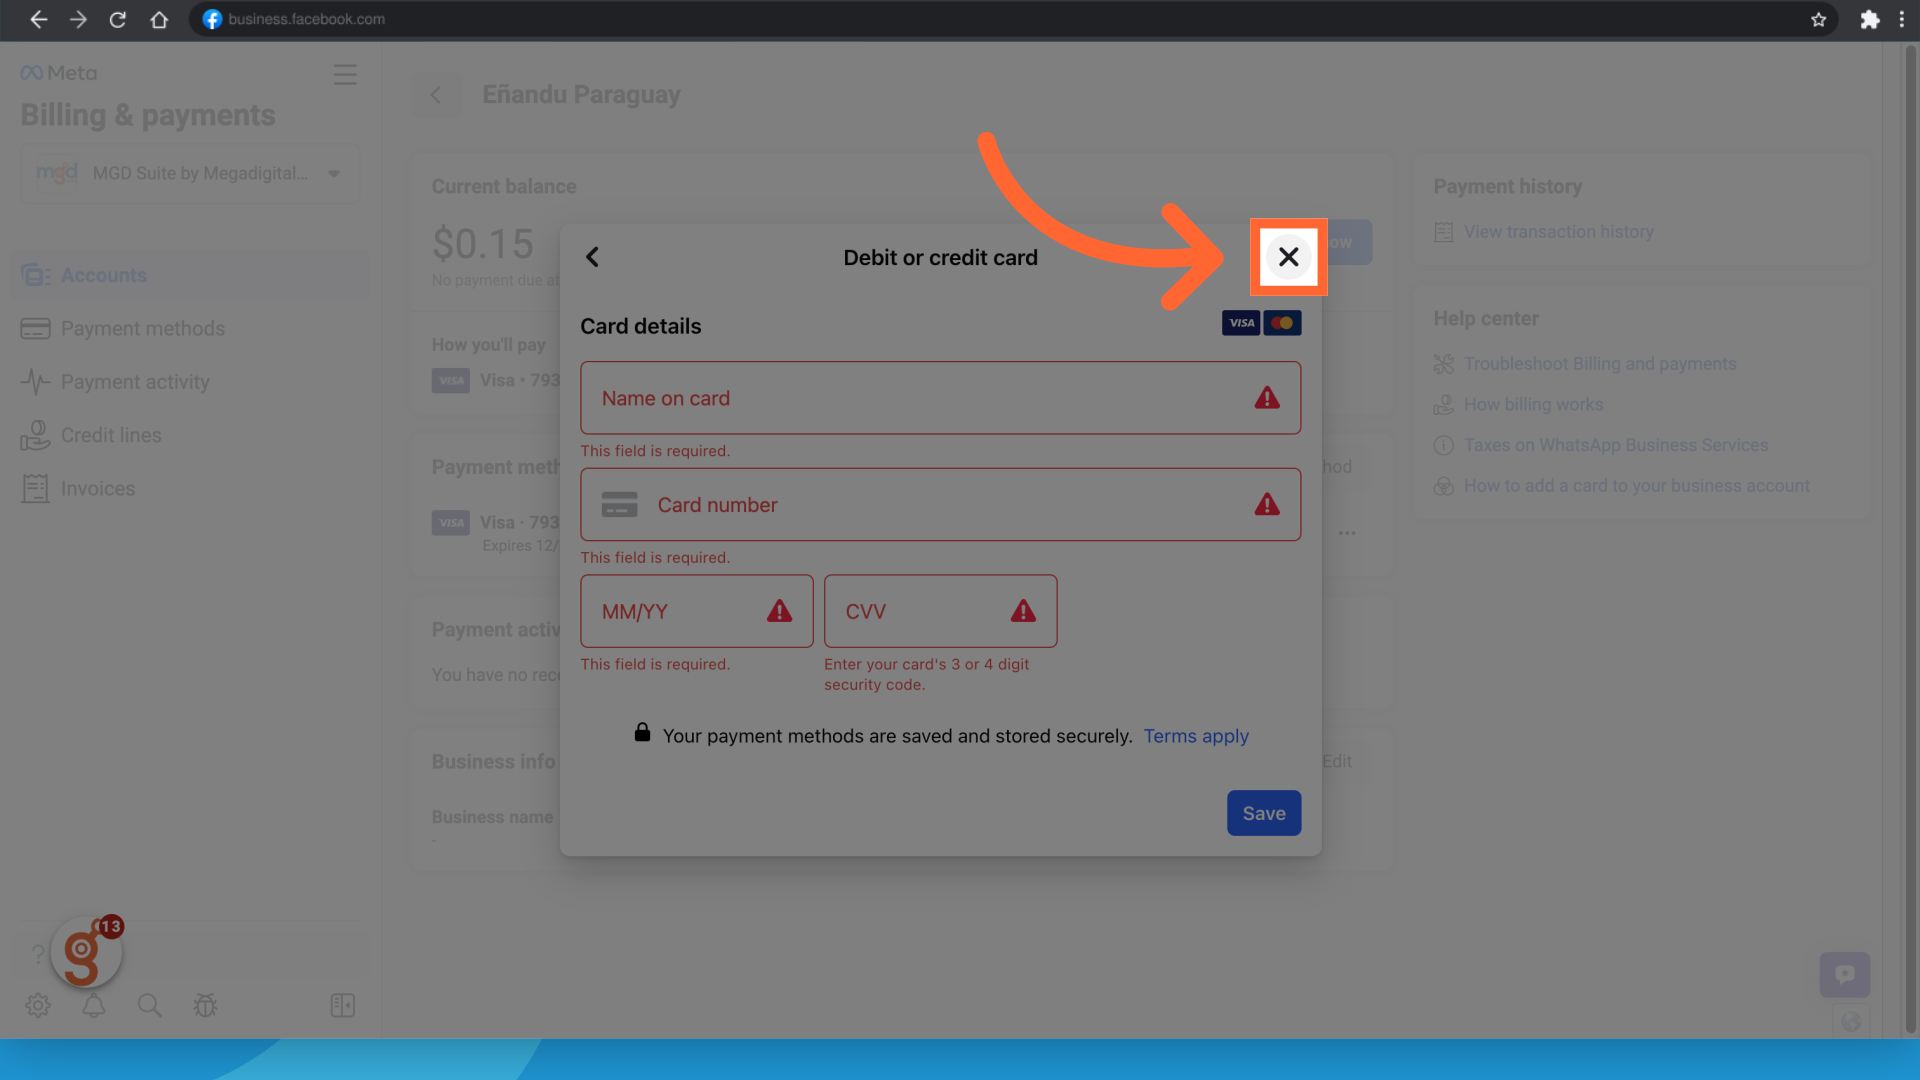
Task: Focus the Card number input field
Action: click(x=940, y=505)
